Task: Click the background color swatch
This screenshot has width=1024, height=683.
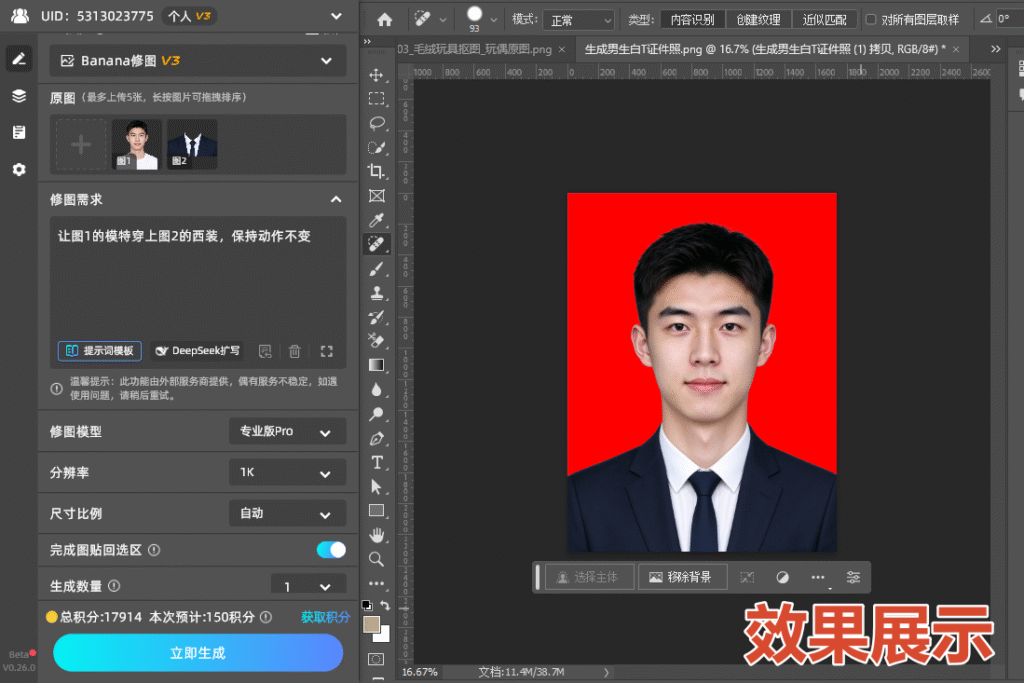Action: tap(384, 635)
